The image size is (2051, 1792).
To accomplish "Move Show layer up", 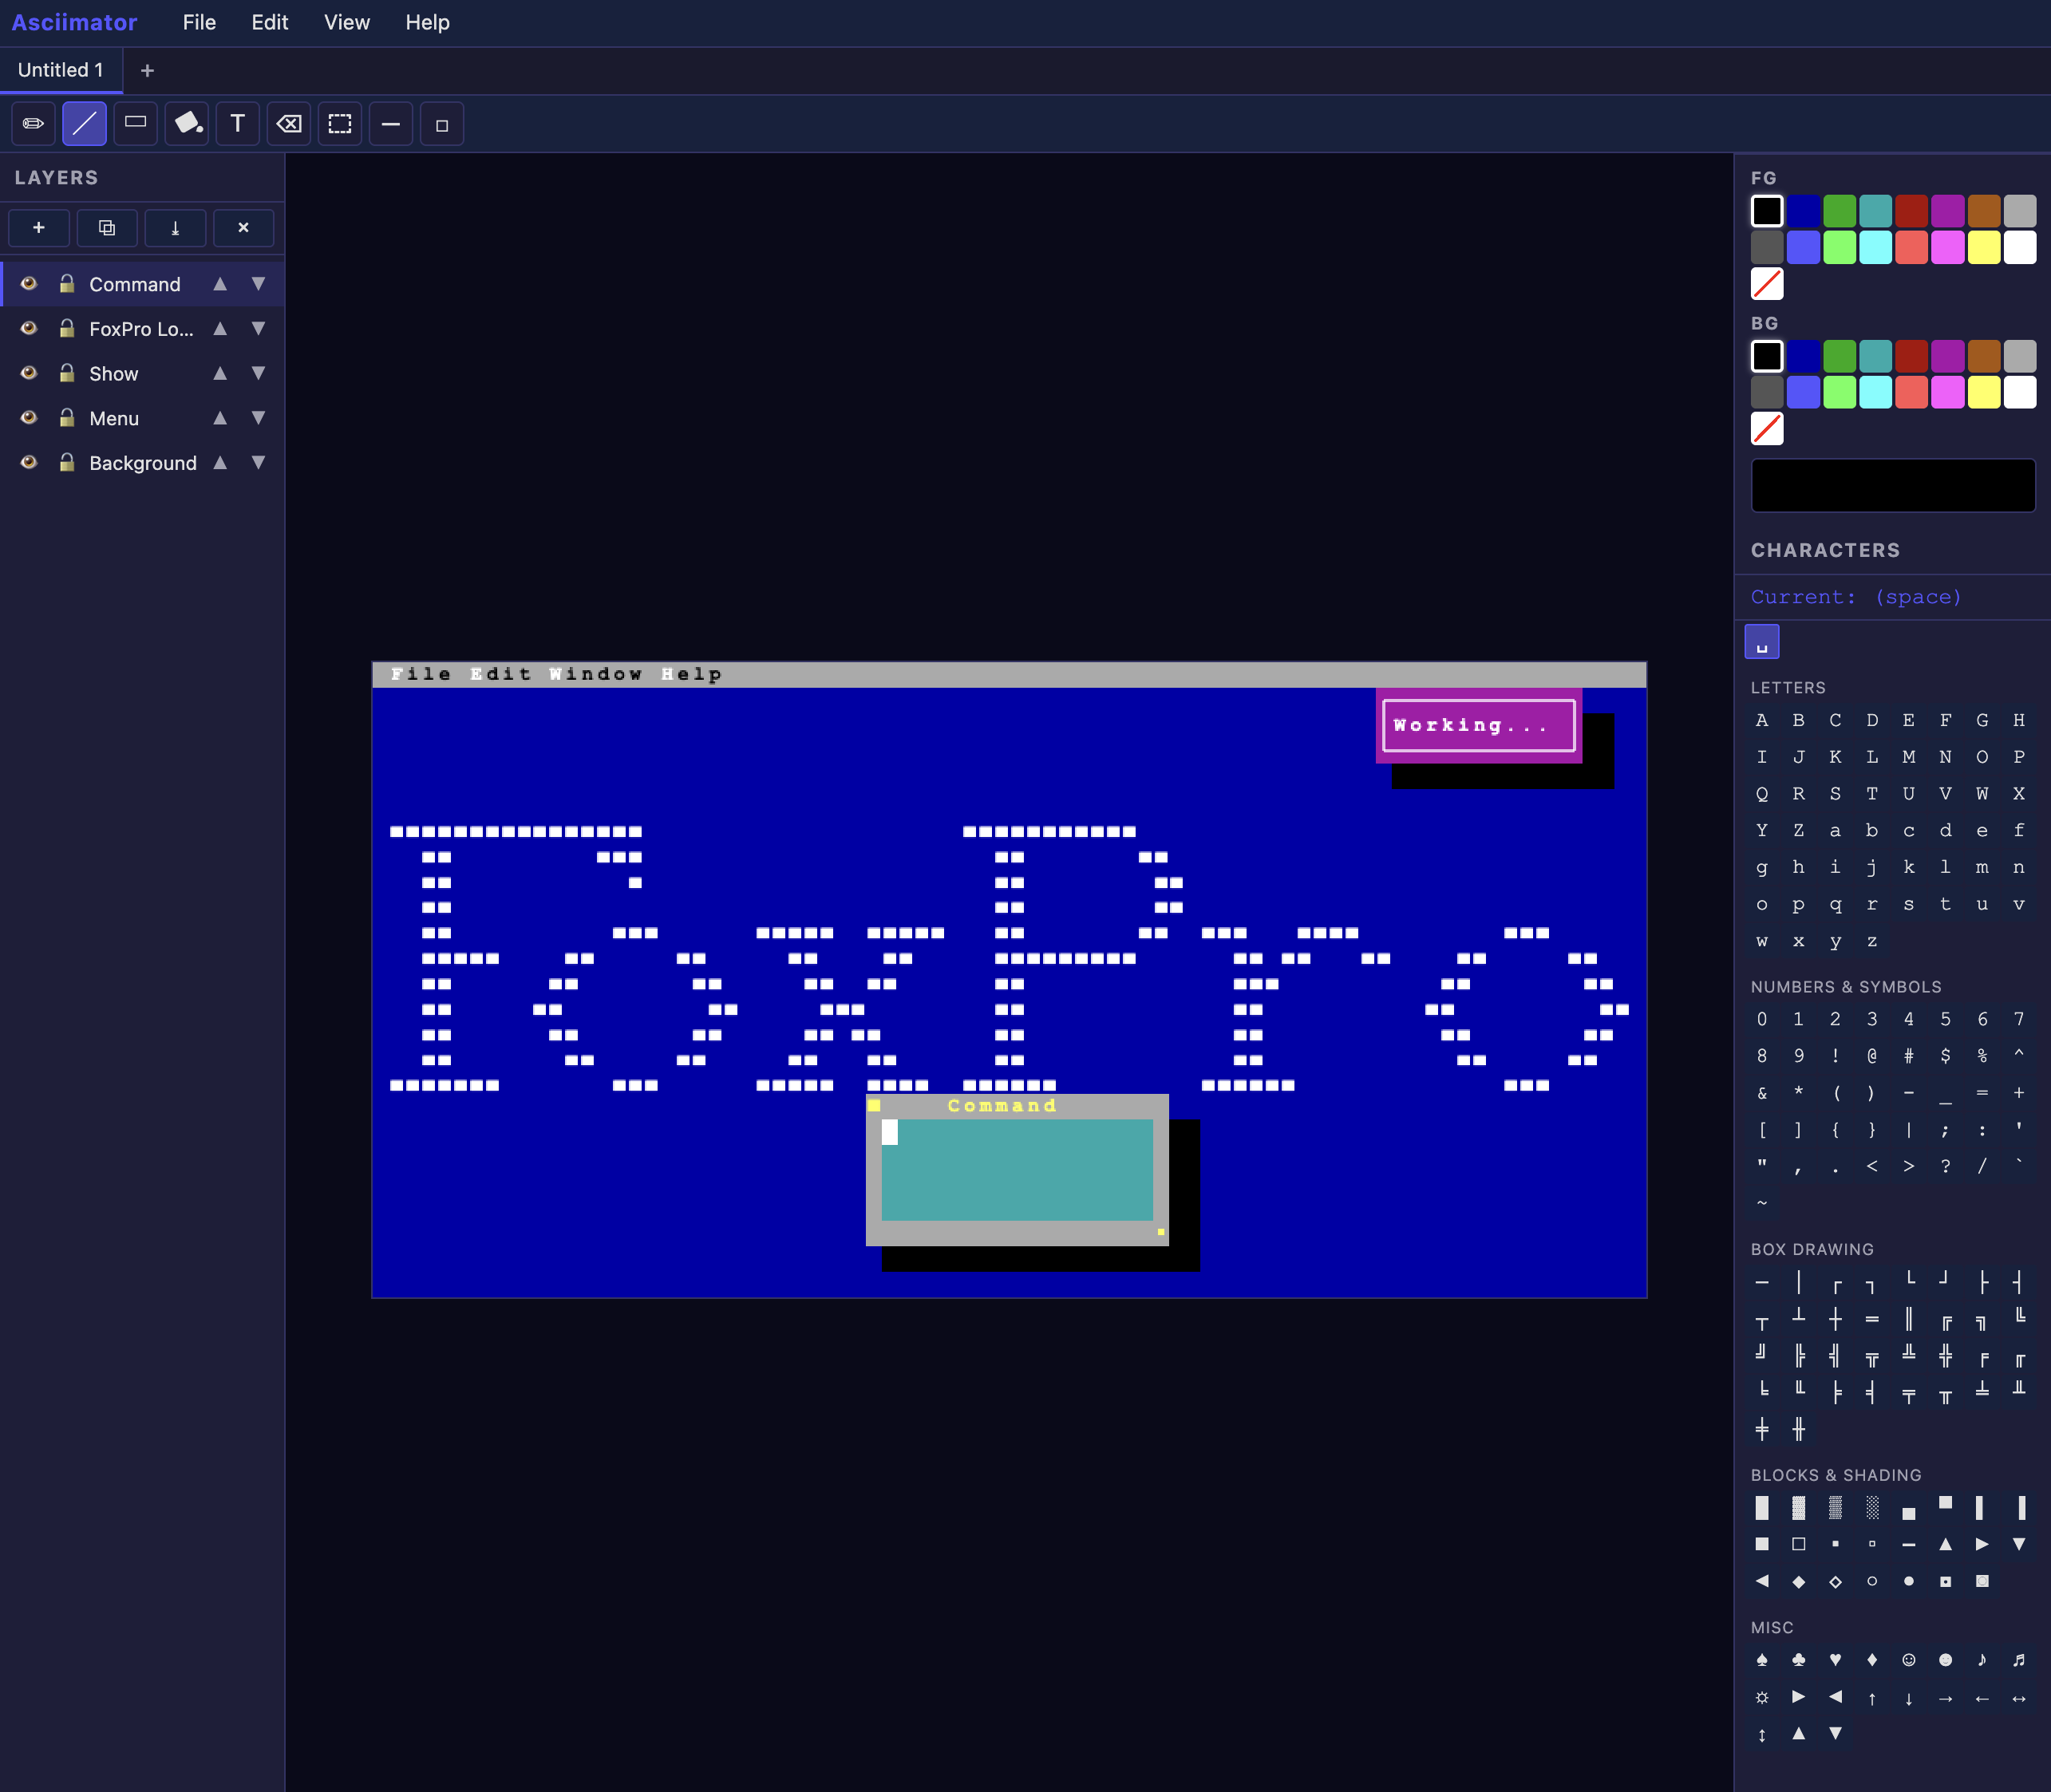I will (x=220, y=373).
